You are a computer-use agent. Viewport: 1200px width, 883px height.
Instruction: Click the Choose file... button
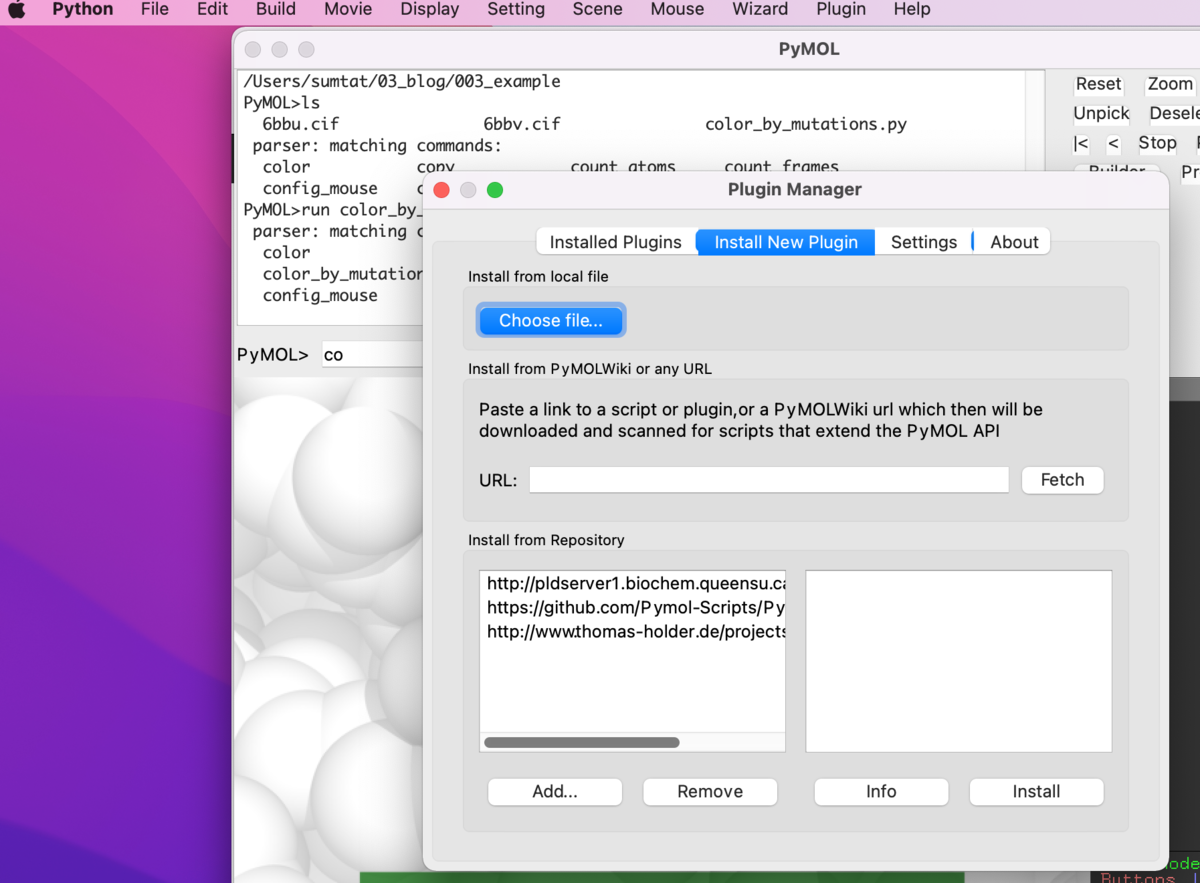coord(551,320)
